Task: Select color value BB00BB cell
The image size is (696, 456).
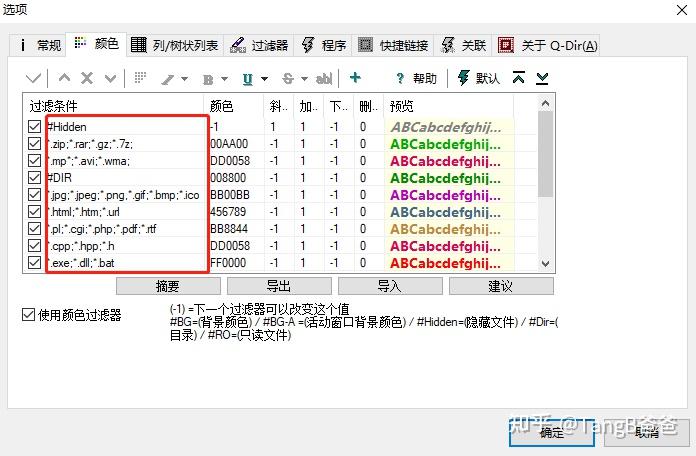Action: (230, 194)
